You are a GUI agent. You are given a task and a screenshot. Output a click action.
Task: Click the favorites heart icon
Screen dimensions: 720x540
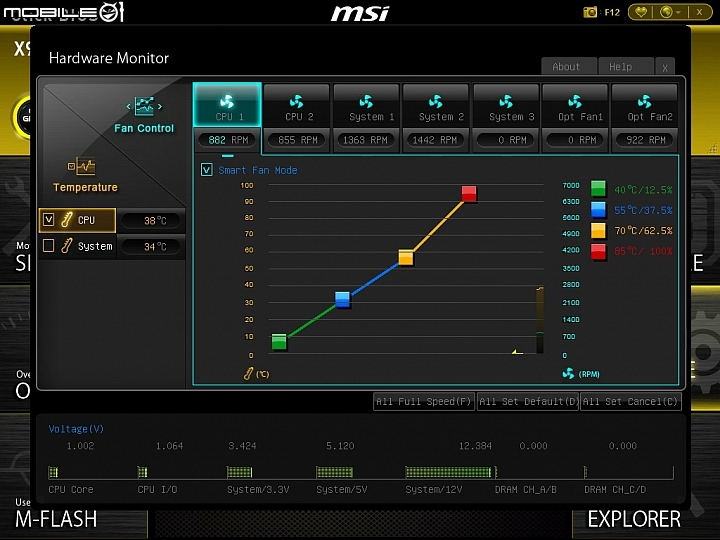(x=641, y=12)
